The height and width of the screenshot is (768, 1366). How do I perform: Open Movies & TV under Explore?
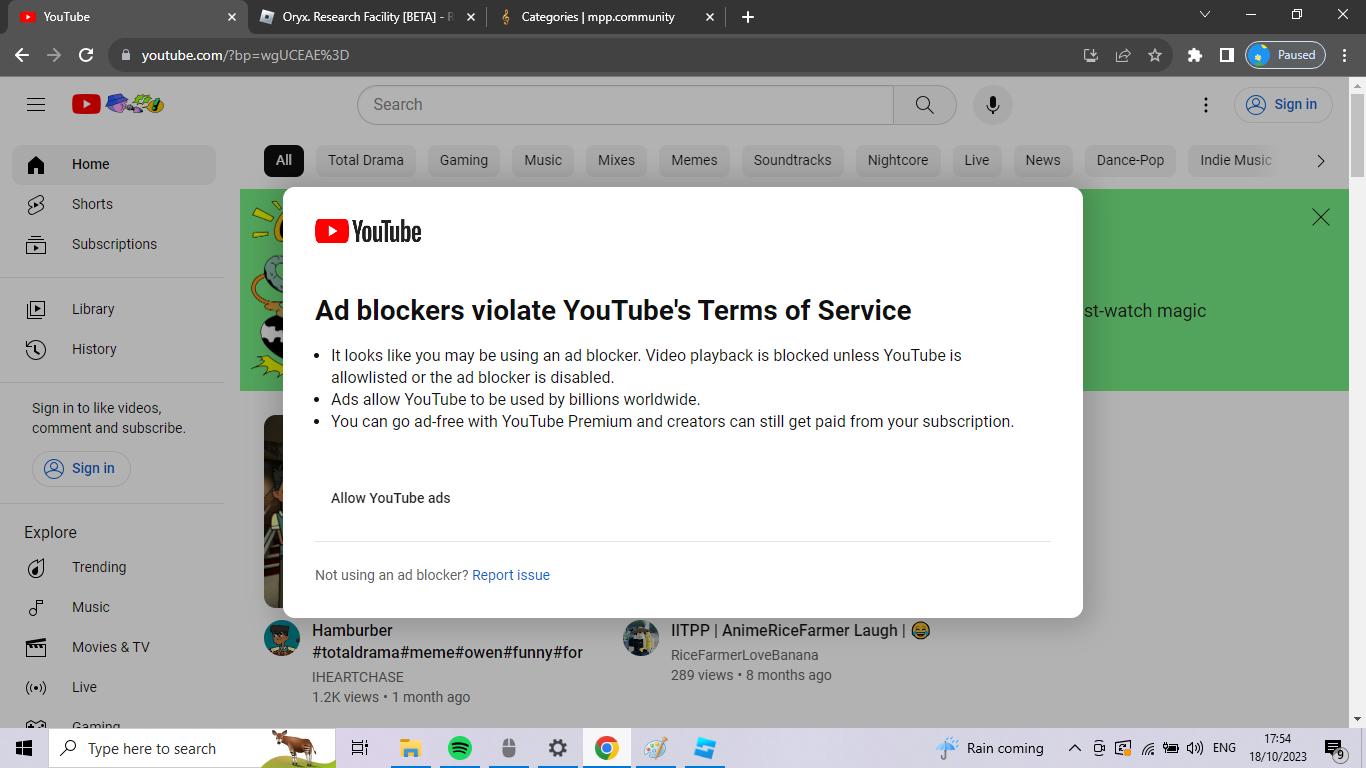(x=114, y=647)
